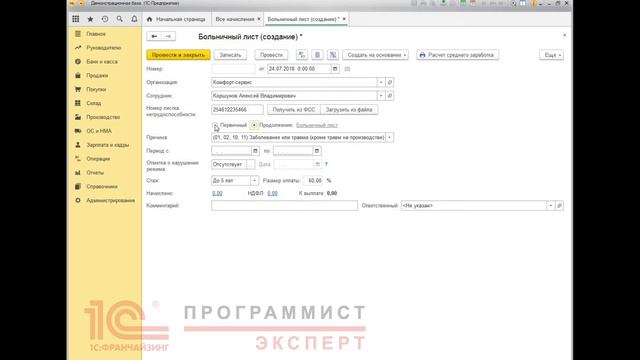Open the Сотрудник record link icon
The height and width of the screenshot is (360, 640).
(389, 96)
